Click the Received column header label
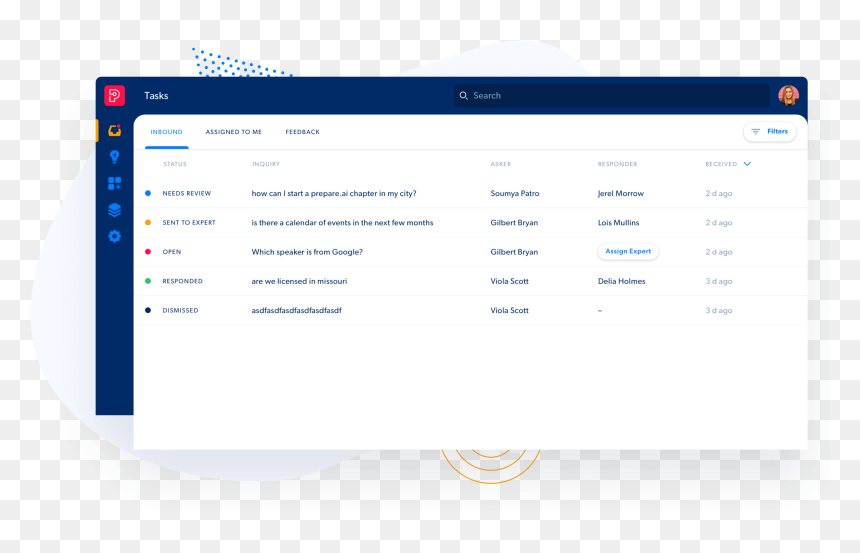 (x=721, y=164)
